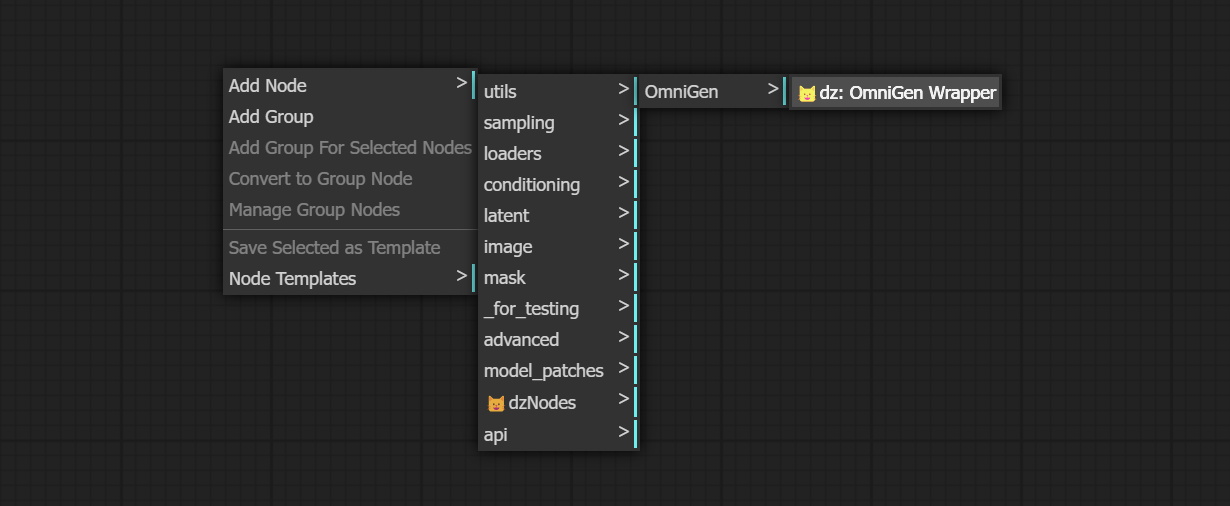Image resolution: width=1230 pixels, height=506 pixels.
Task: Select Manage Group Nodes entry
Action: click(350, 210)
